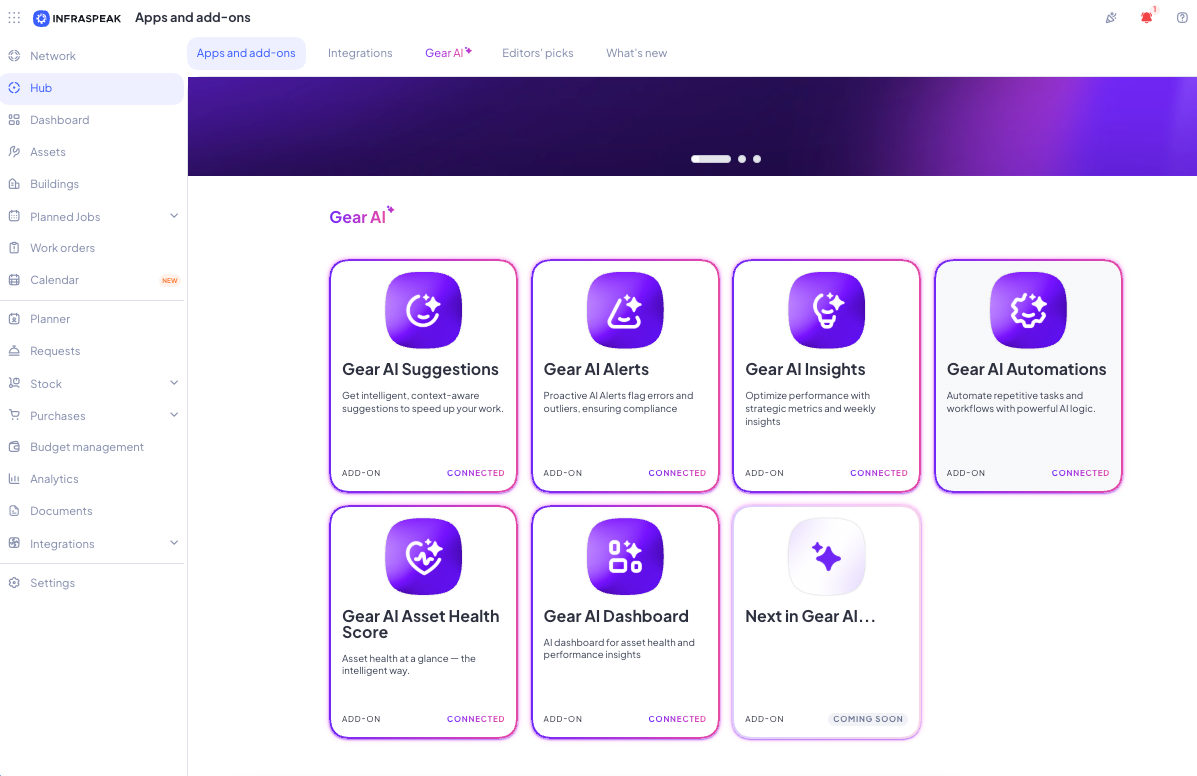Click the Planned Jobs calendar icon

pos(14,216)
